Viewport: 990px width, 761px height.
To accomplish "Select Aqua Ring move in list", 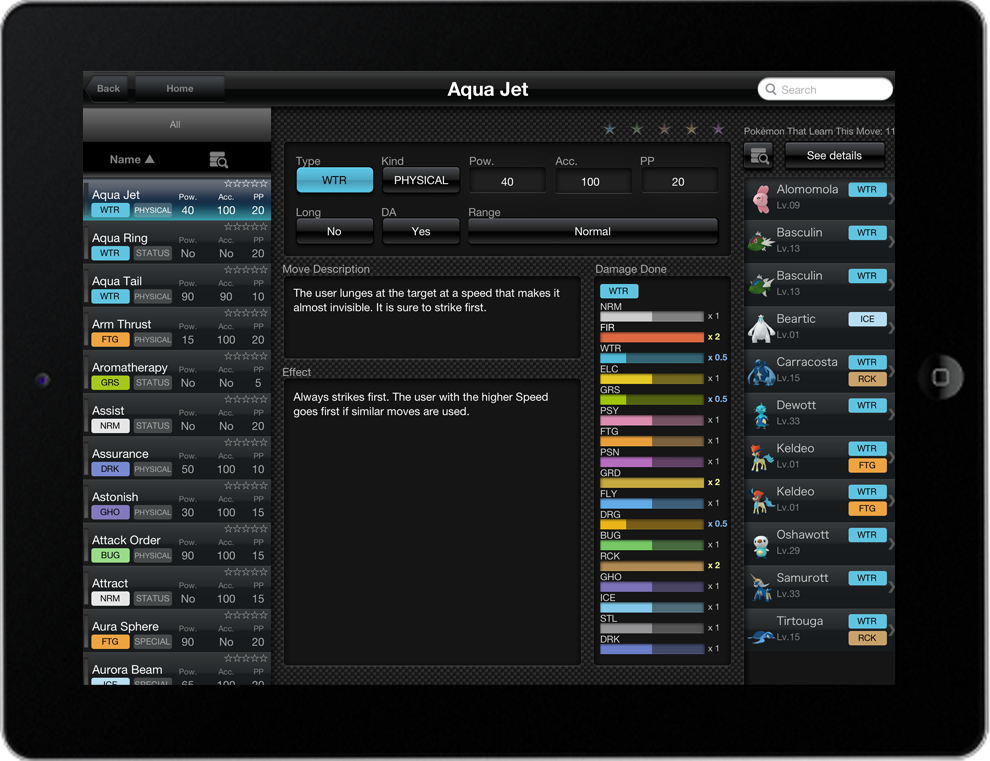I will click(x=177, y=243).
